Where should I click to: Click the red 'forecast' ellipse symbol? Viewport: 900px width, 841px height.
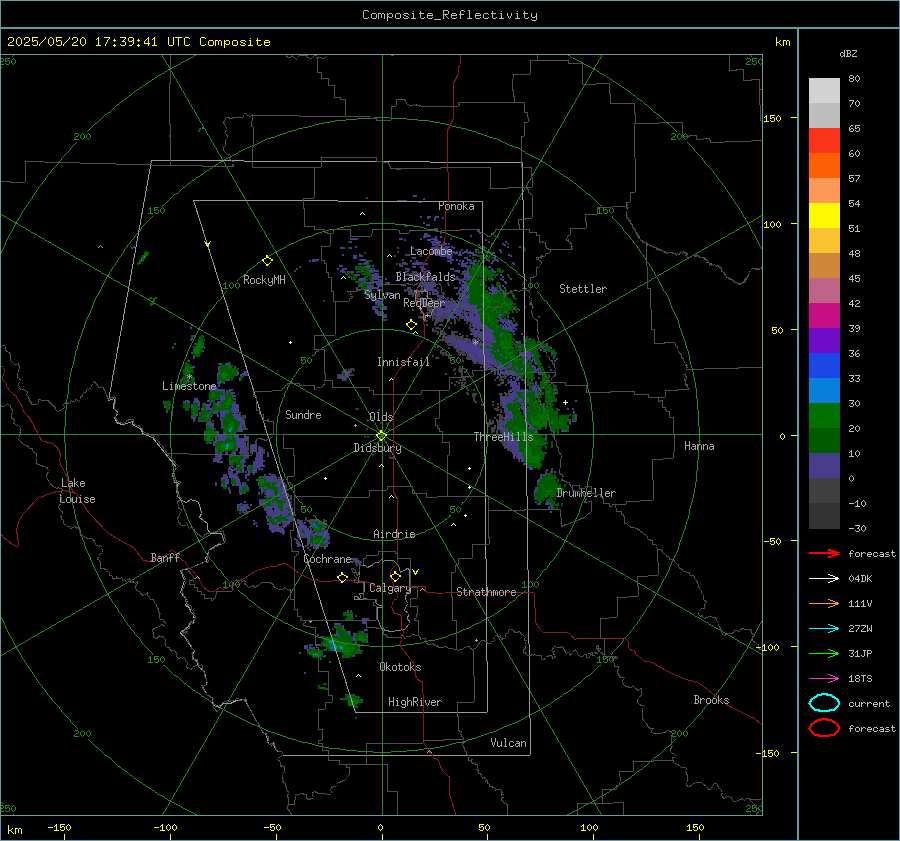pyautogui.click(x=824, y=728)
